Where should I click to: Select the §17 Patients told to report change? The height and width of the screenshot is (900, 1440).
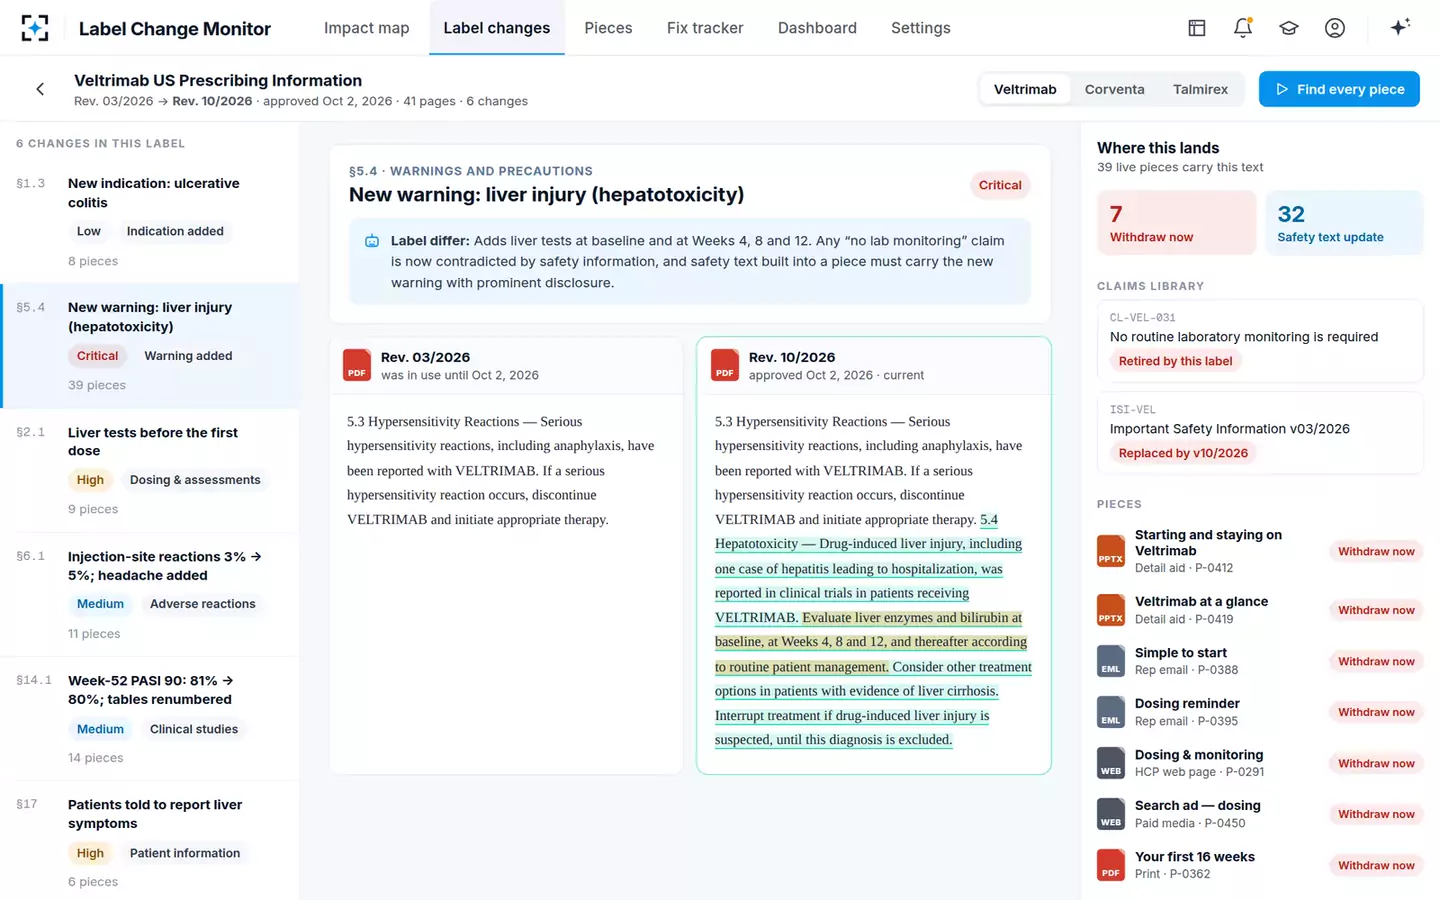pos(150,842)
